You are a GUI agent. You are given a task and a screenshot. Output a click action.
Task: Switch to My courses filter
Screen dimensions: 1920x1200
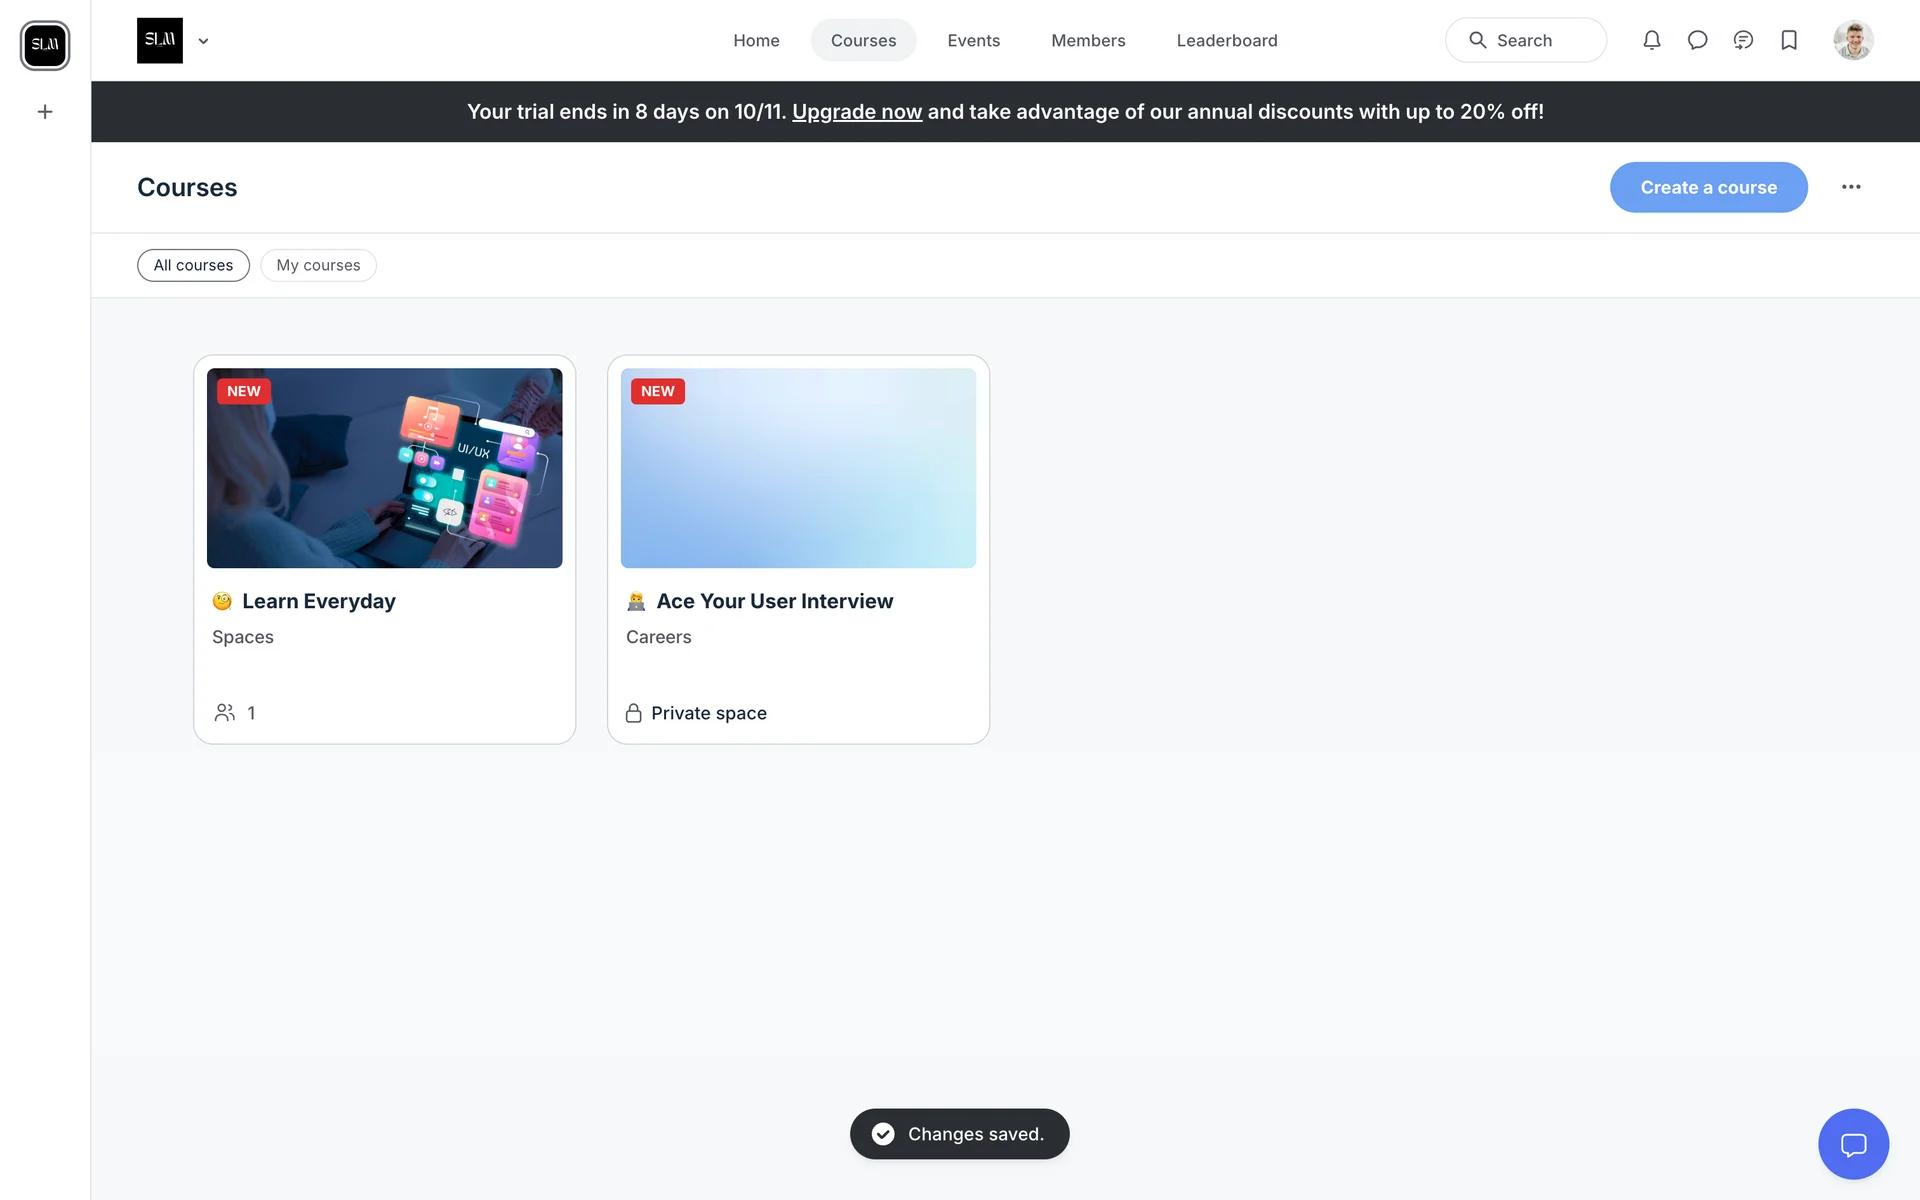[x=318, y=265]
